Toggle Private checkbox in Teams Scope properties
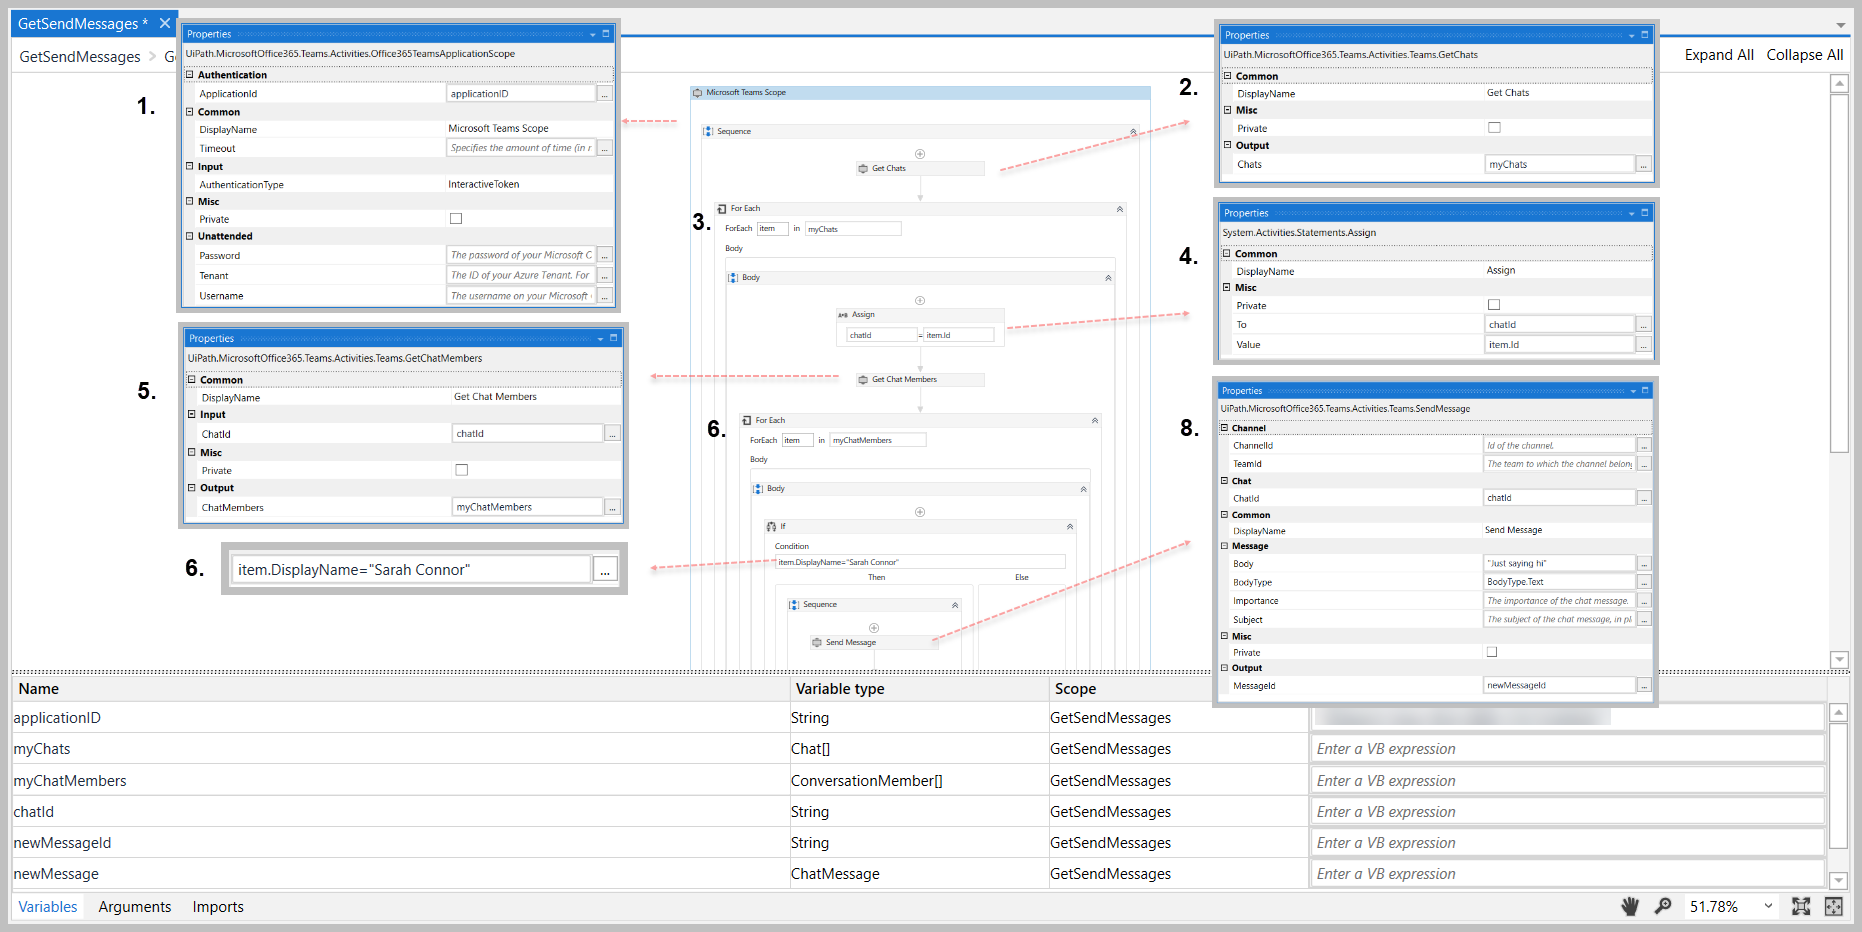Image resolution: width=1862 pixels, height=932 pixels. tap(456, 219)
